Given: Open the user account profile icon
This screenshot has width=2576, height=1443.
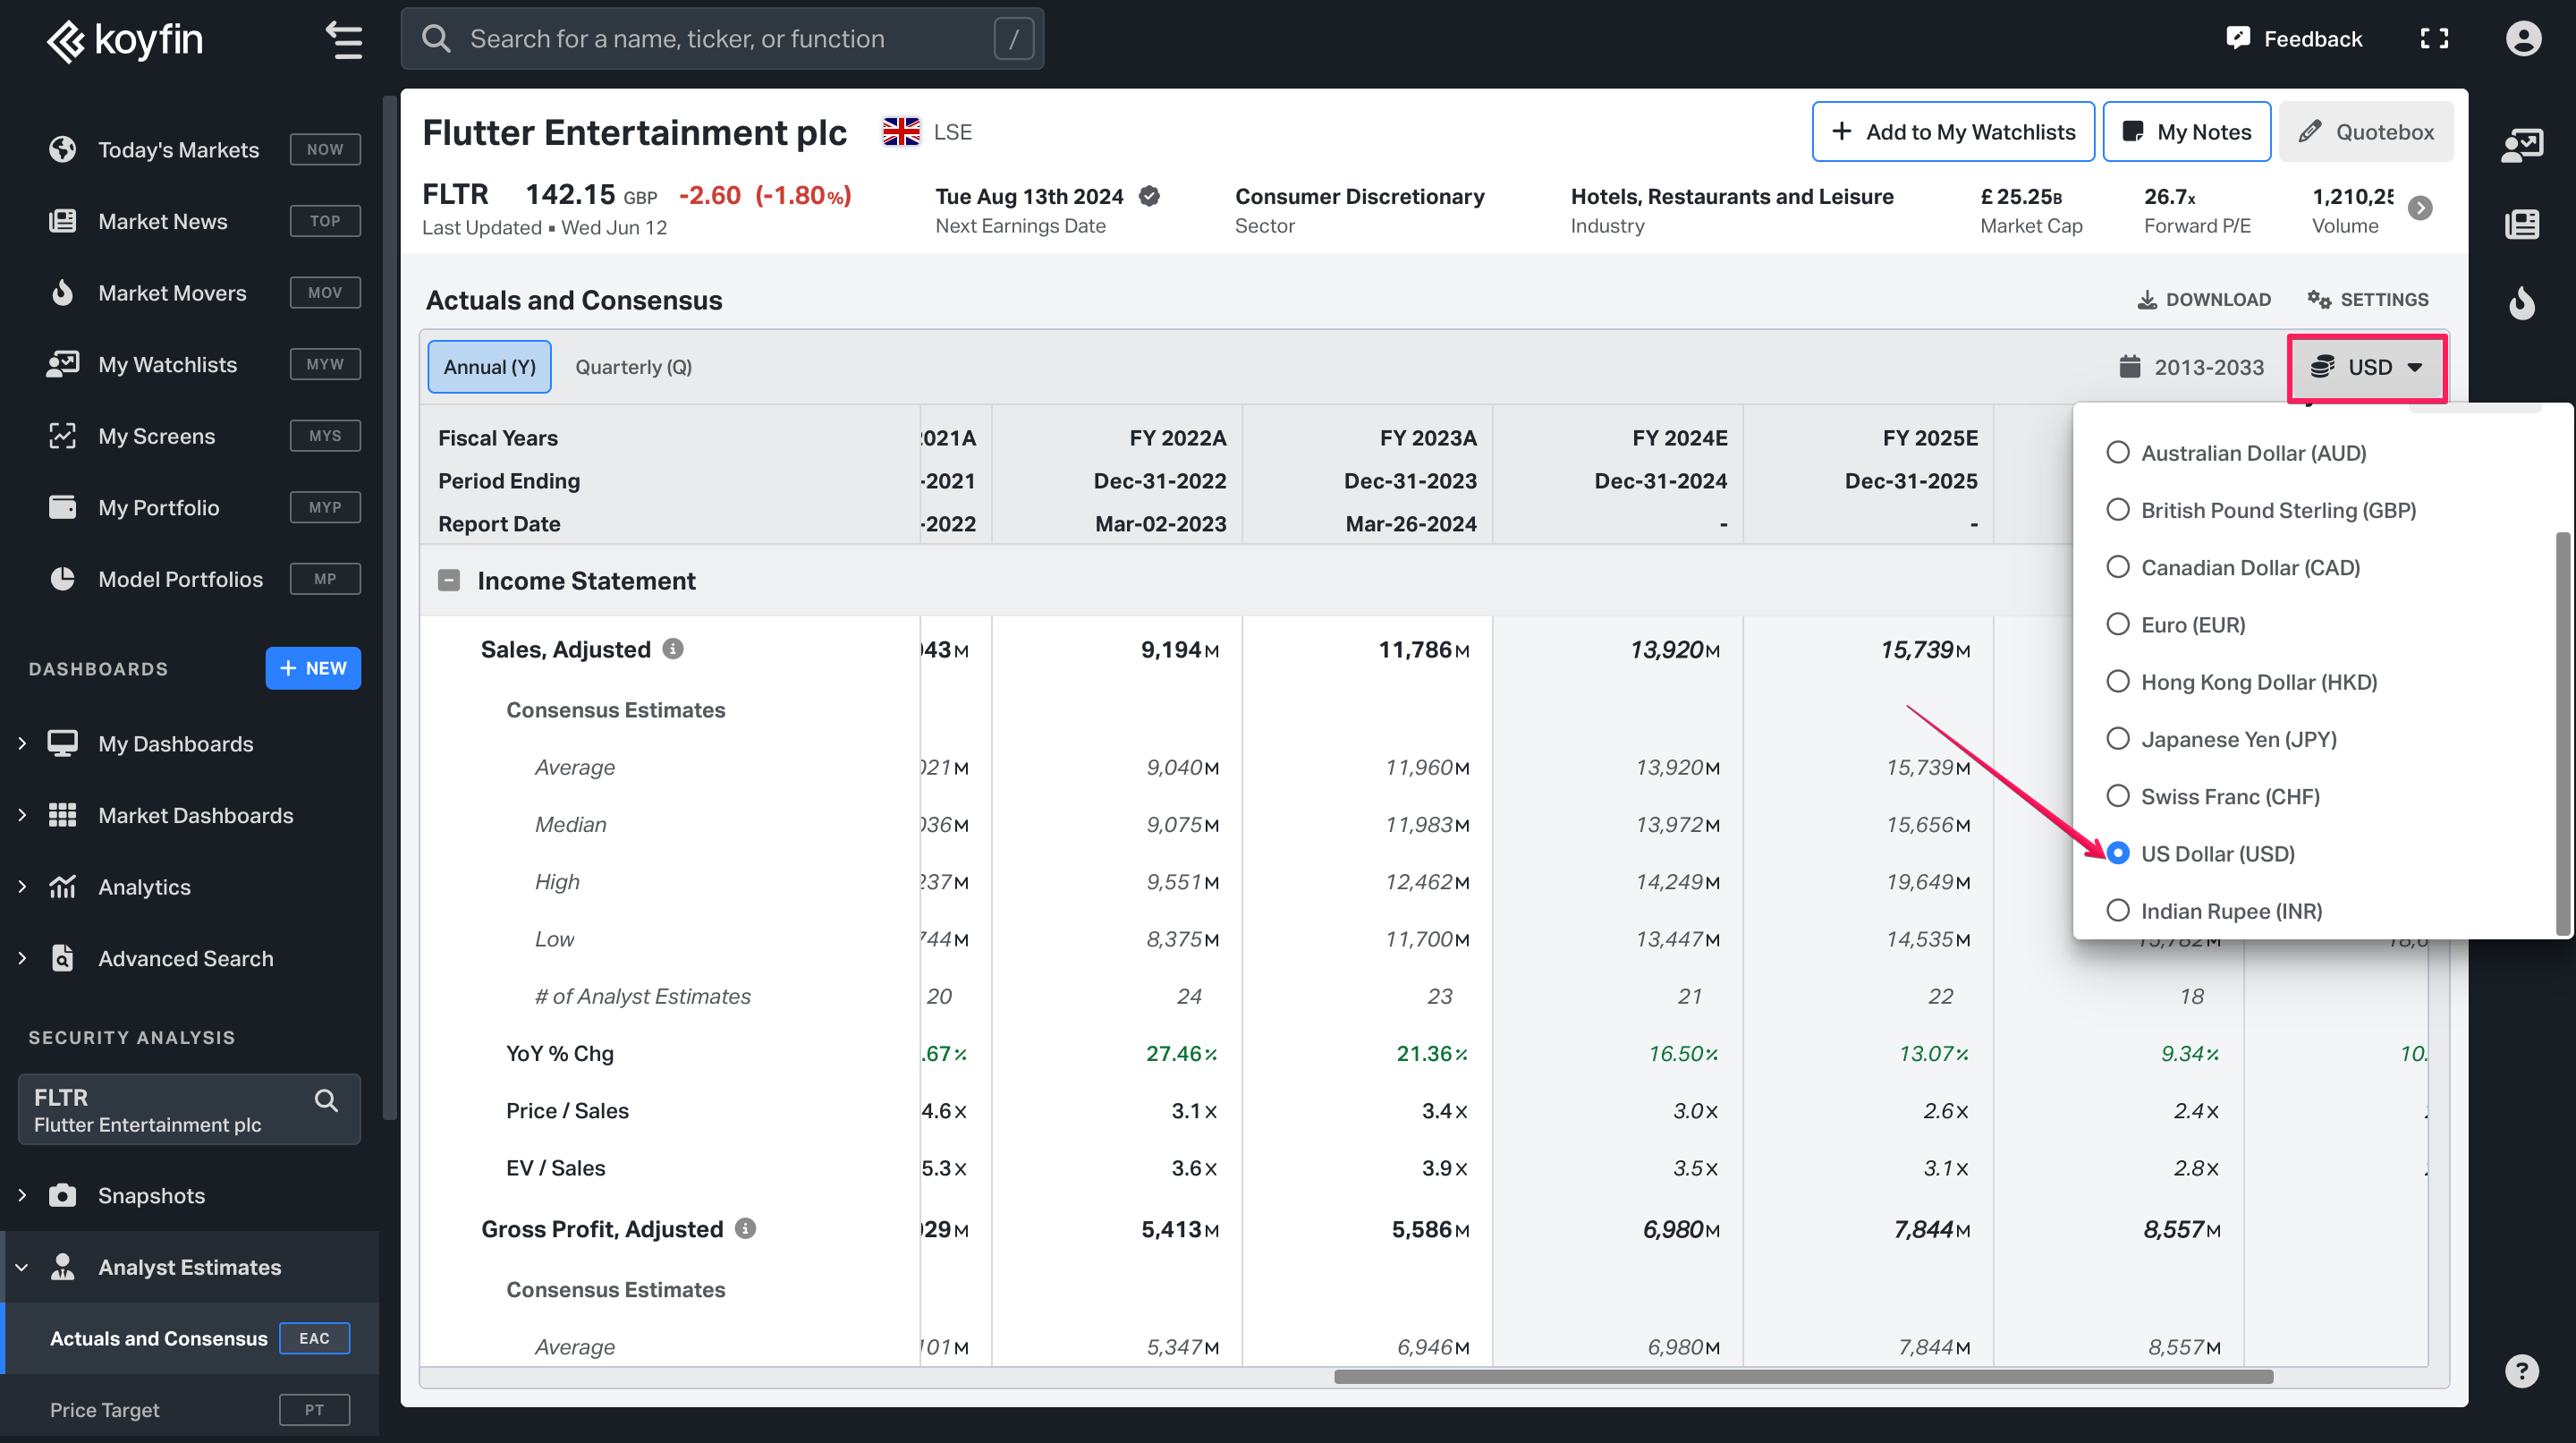Looking at the screenshot, I should click(2523, 39).
